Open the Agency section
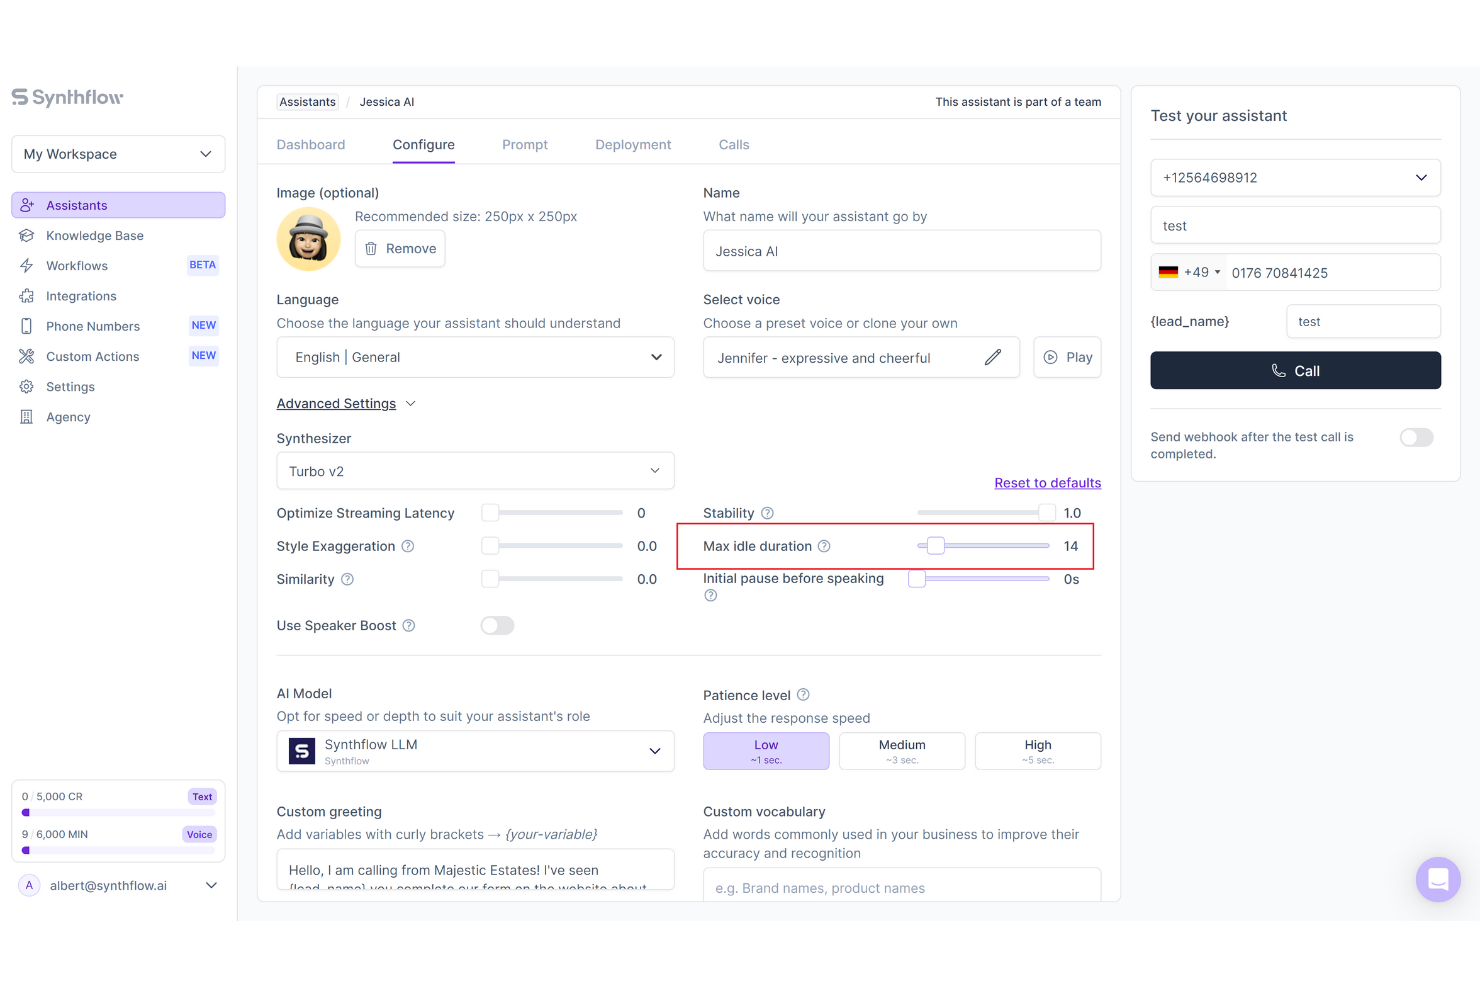The width and height of the screenshot is (1480, 987). click(x=67, y=417)
